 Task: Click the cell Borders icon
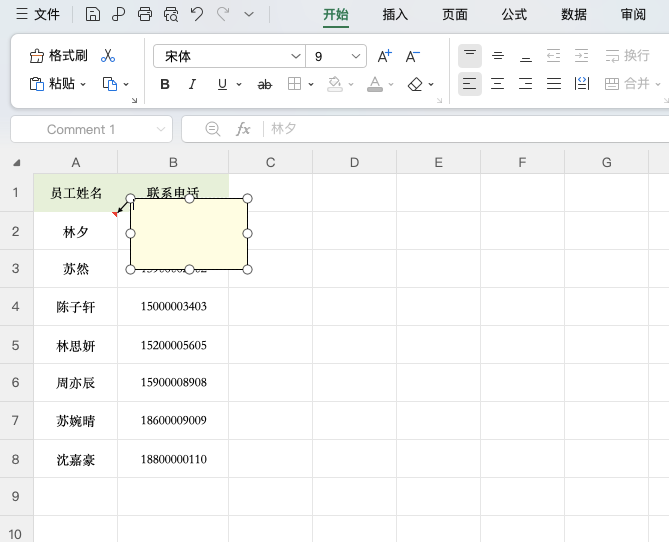click(294, 84)
